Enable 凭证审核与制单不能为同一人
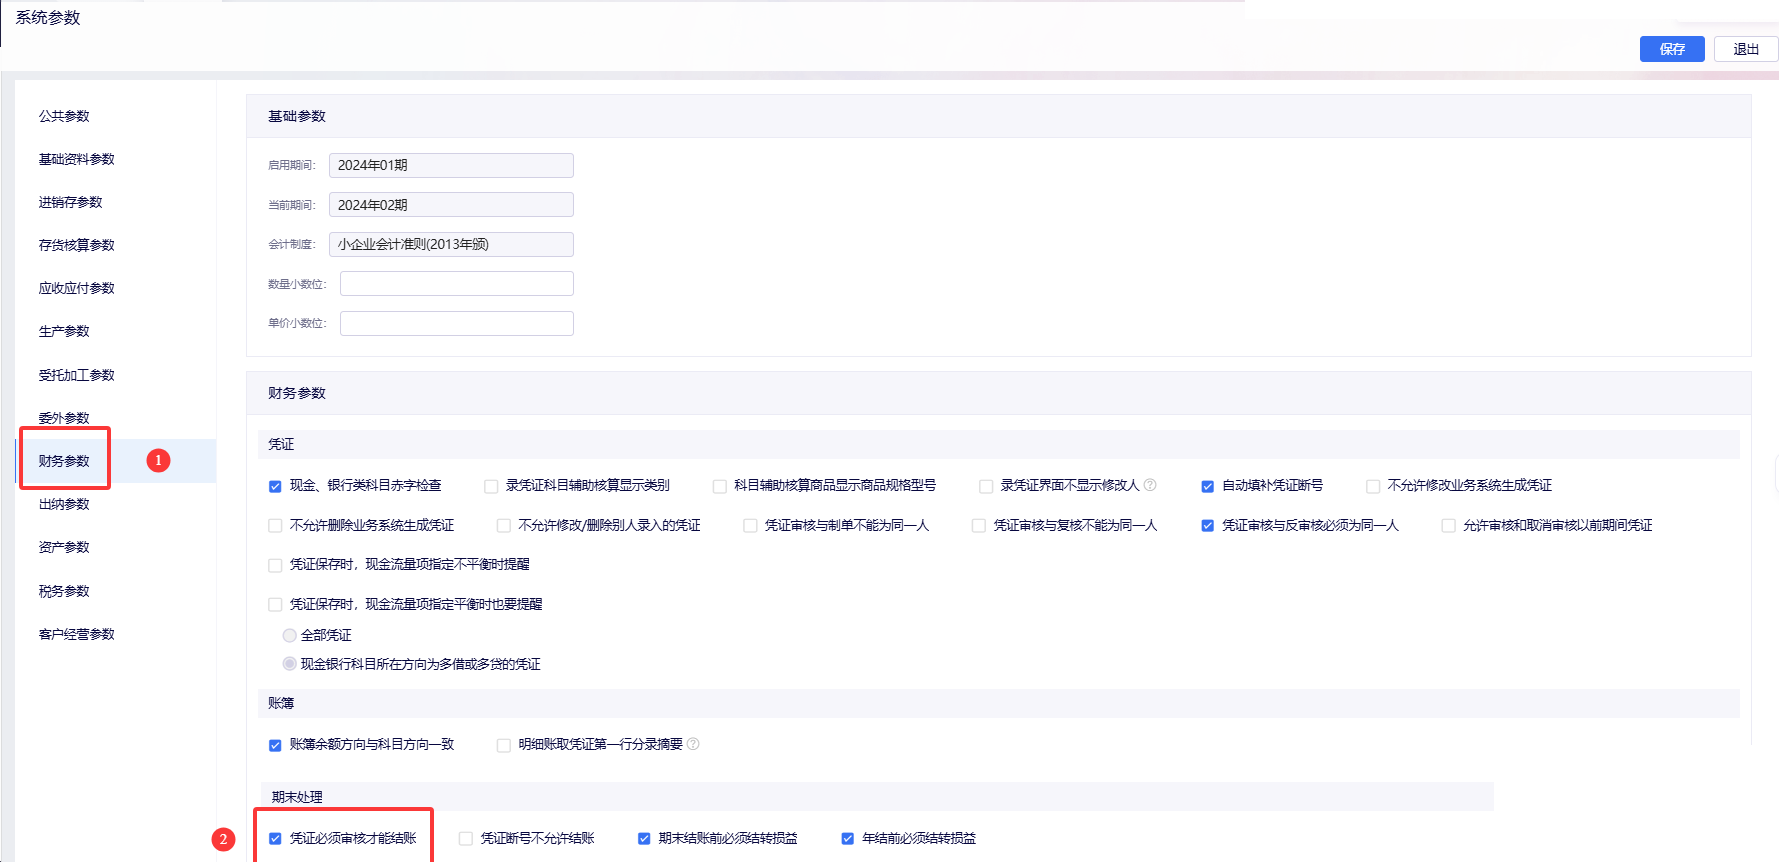The height and width of the screenshot is (862, 1779). [x=750, y=526]
